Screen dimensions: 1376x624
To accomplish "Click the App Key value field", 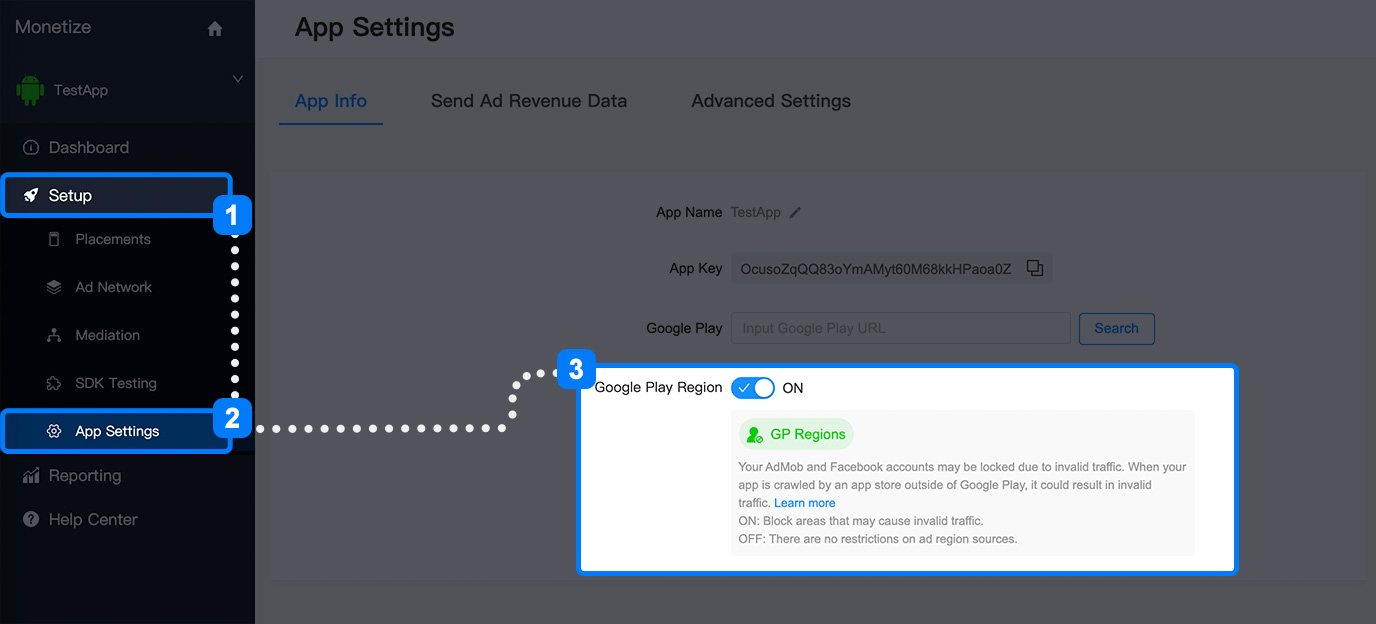I will [x=891, y=268].
